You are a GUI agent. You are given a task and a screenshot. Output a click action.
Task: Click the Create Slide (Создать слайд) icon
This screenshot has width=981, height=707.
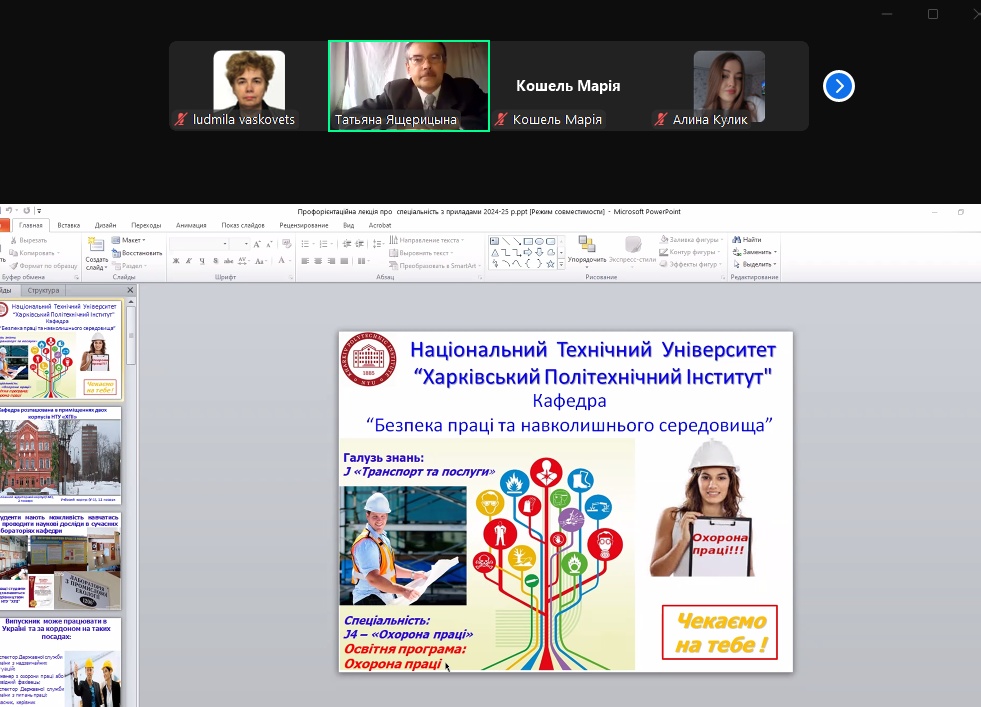[x=96, y=245]
